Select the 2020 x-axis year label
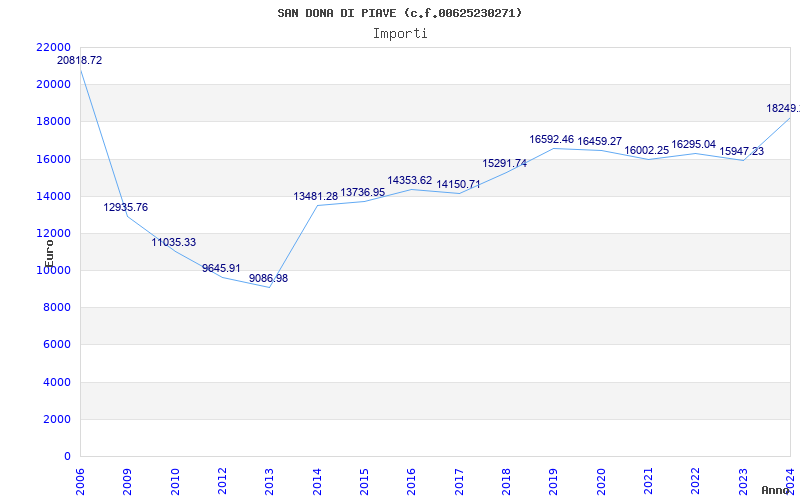 coord(601,481)
